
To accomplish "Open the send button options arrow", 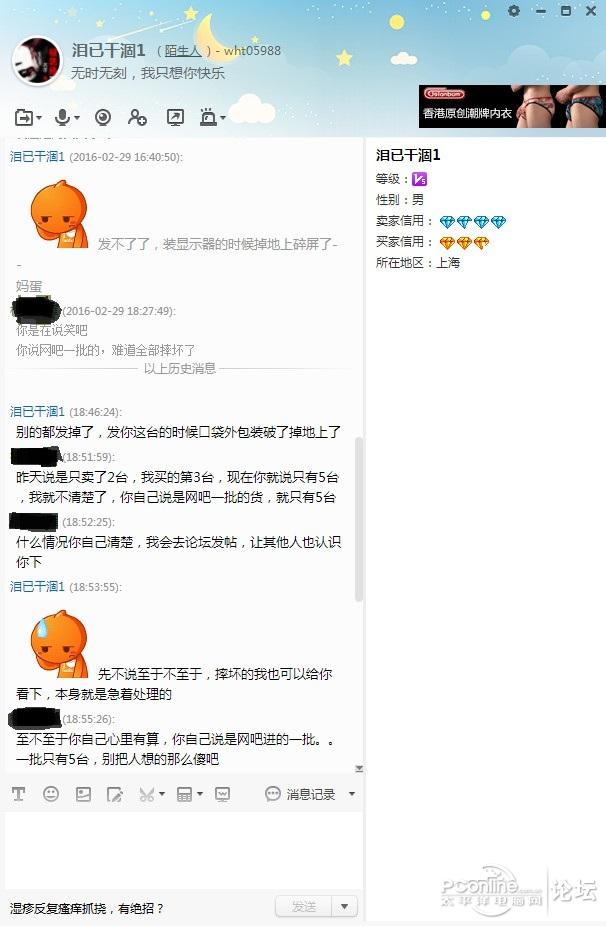I will (x=344, y=906).
